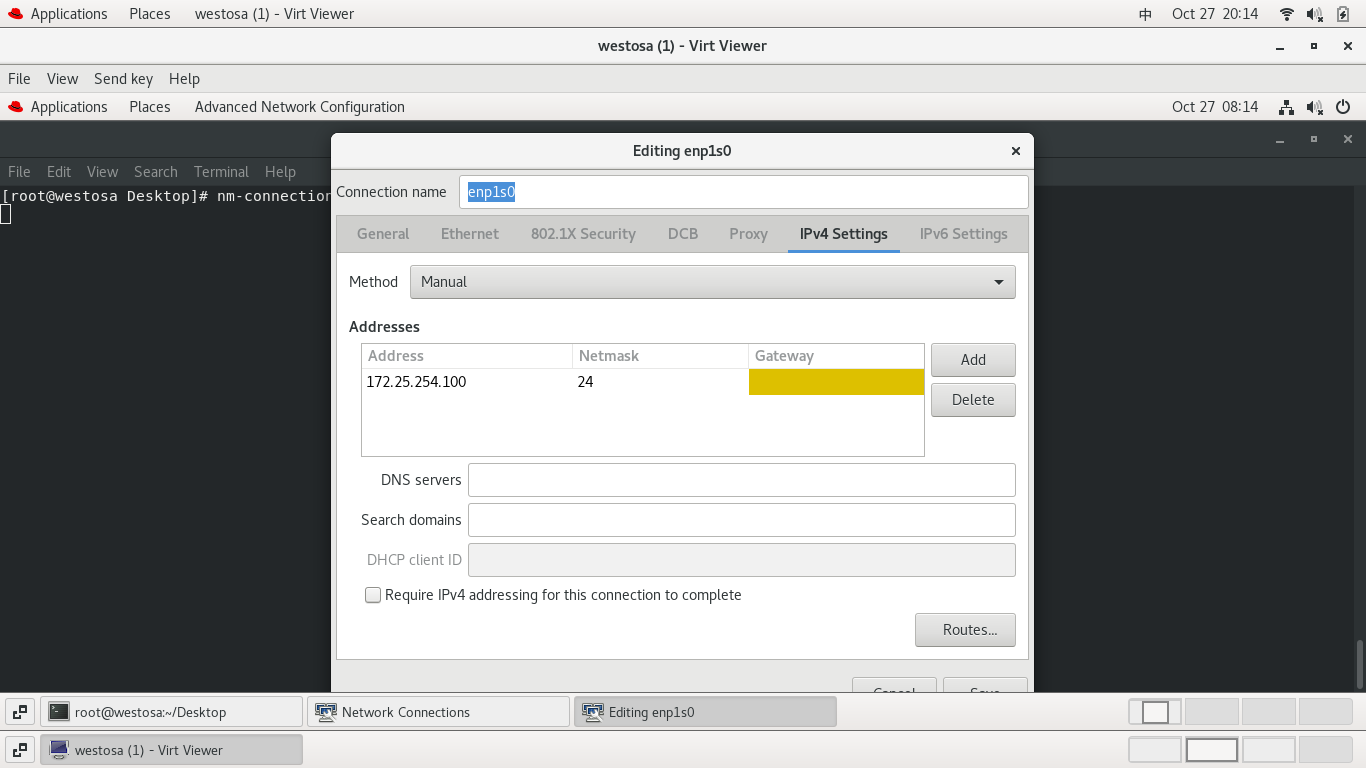Click the Wi-Fi icon in the host top bar
This screenshot has width=1366, height=768.
tap(1285, 13)
